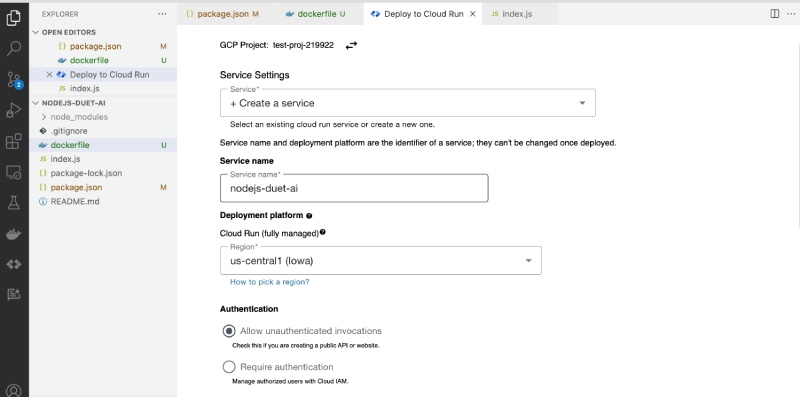Open Explorer more actions ellipsis
Viewport: 800px width, 397px height.
click(162, 14)
